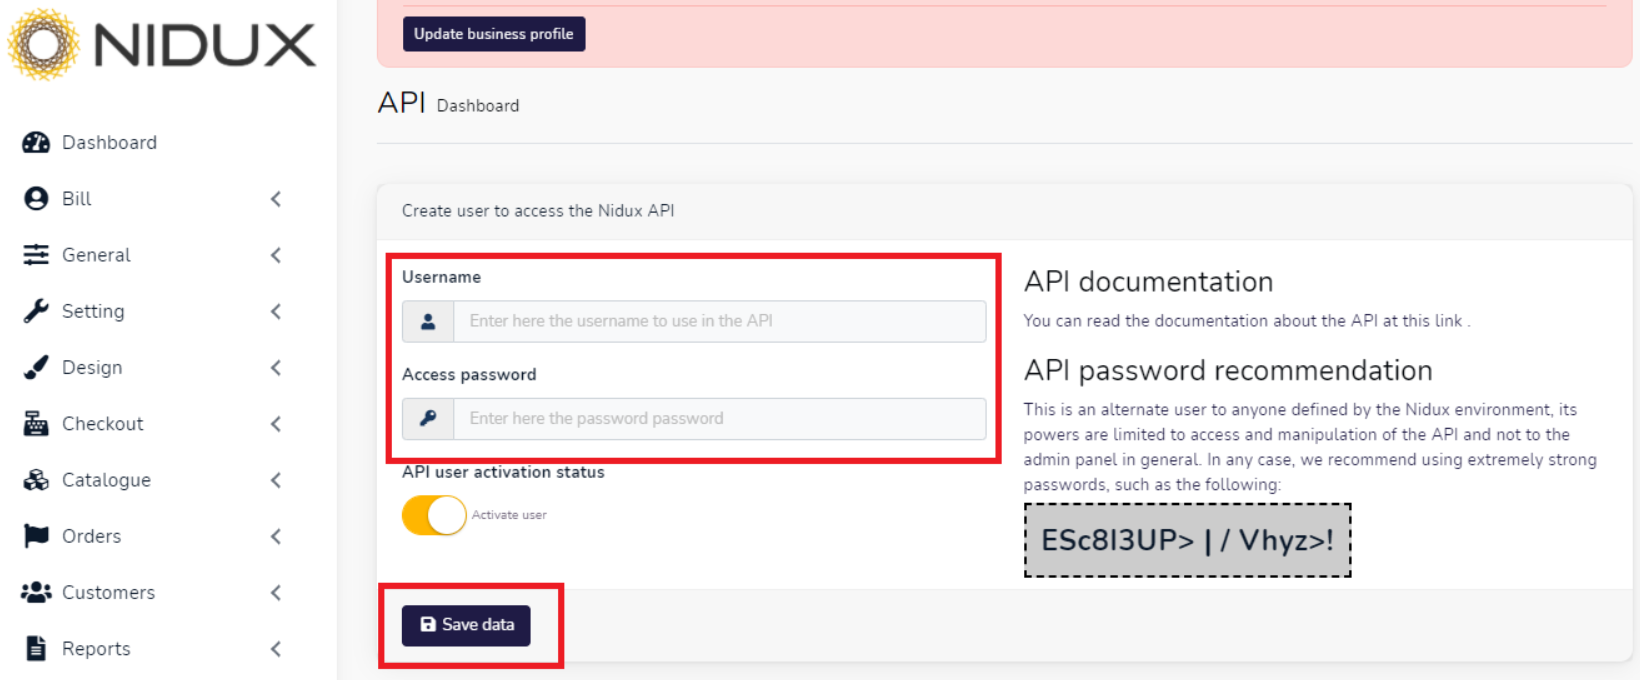1640x680 pixels.
Task: Click the Setting wrench icon
Action: click(36, 311)
